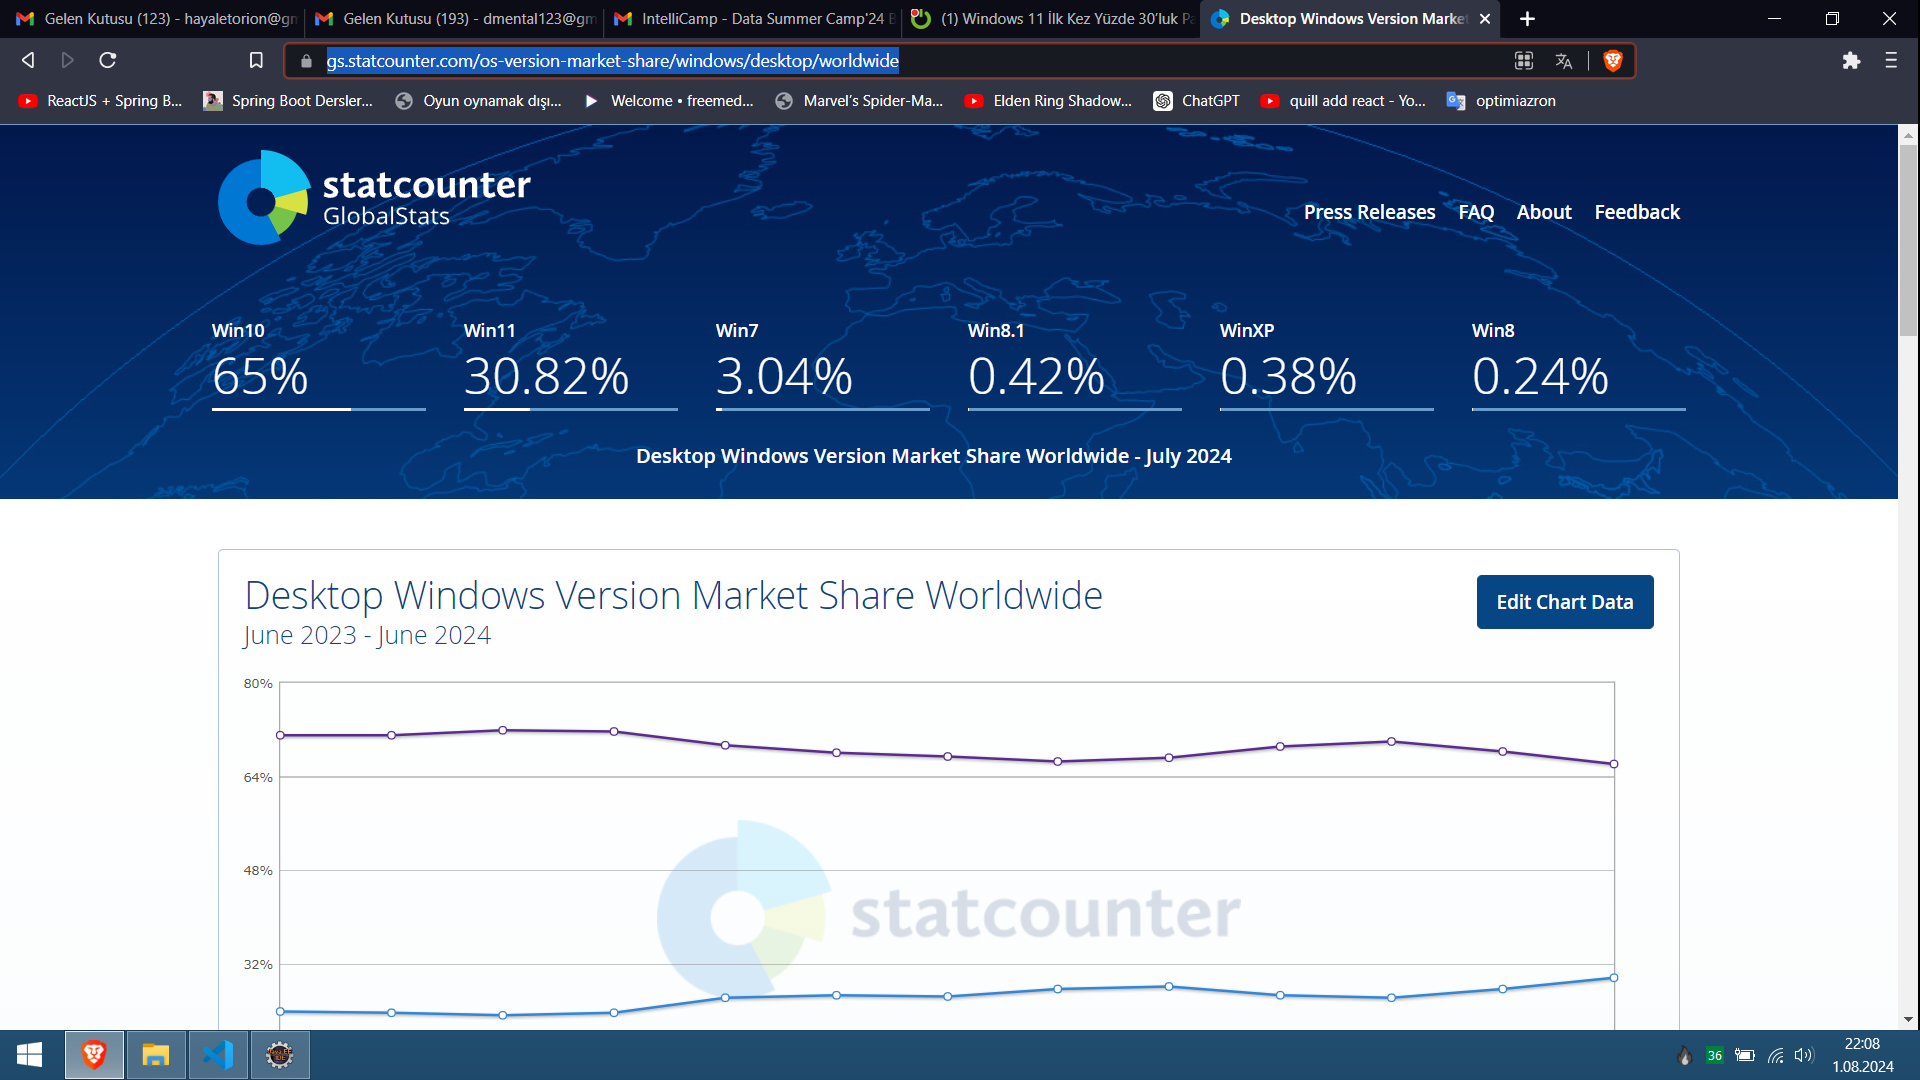
Task: Reload the page with refresh icon
Action: pos(108,61)
